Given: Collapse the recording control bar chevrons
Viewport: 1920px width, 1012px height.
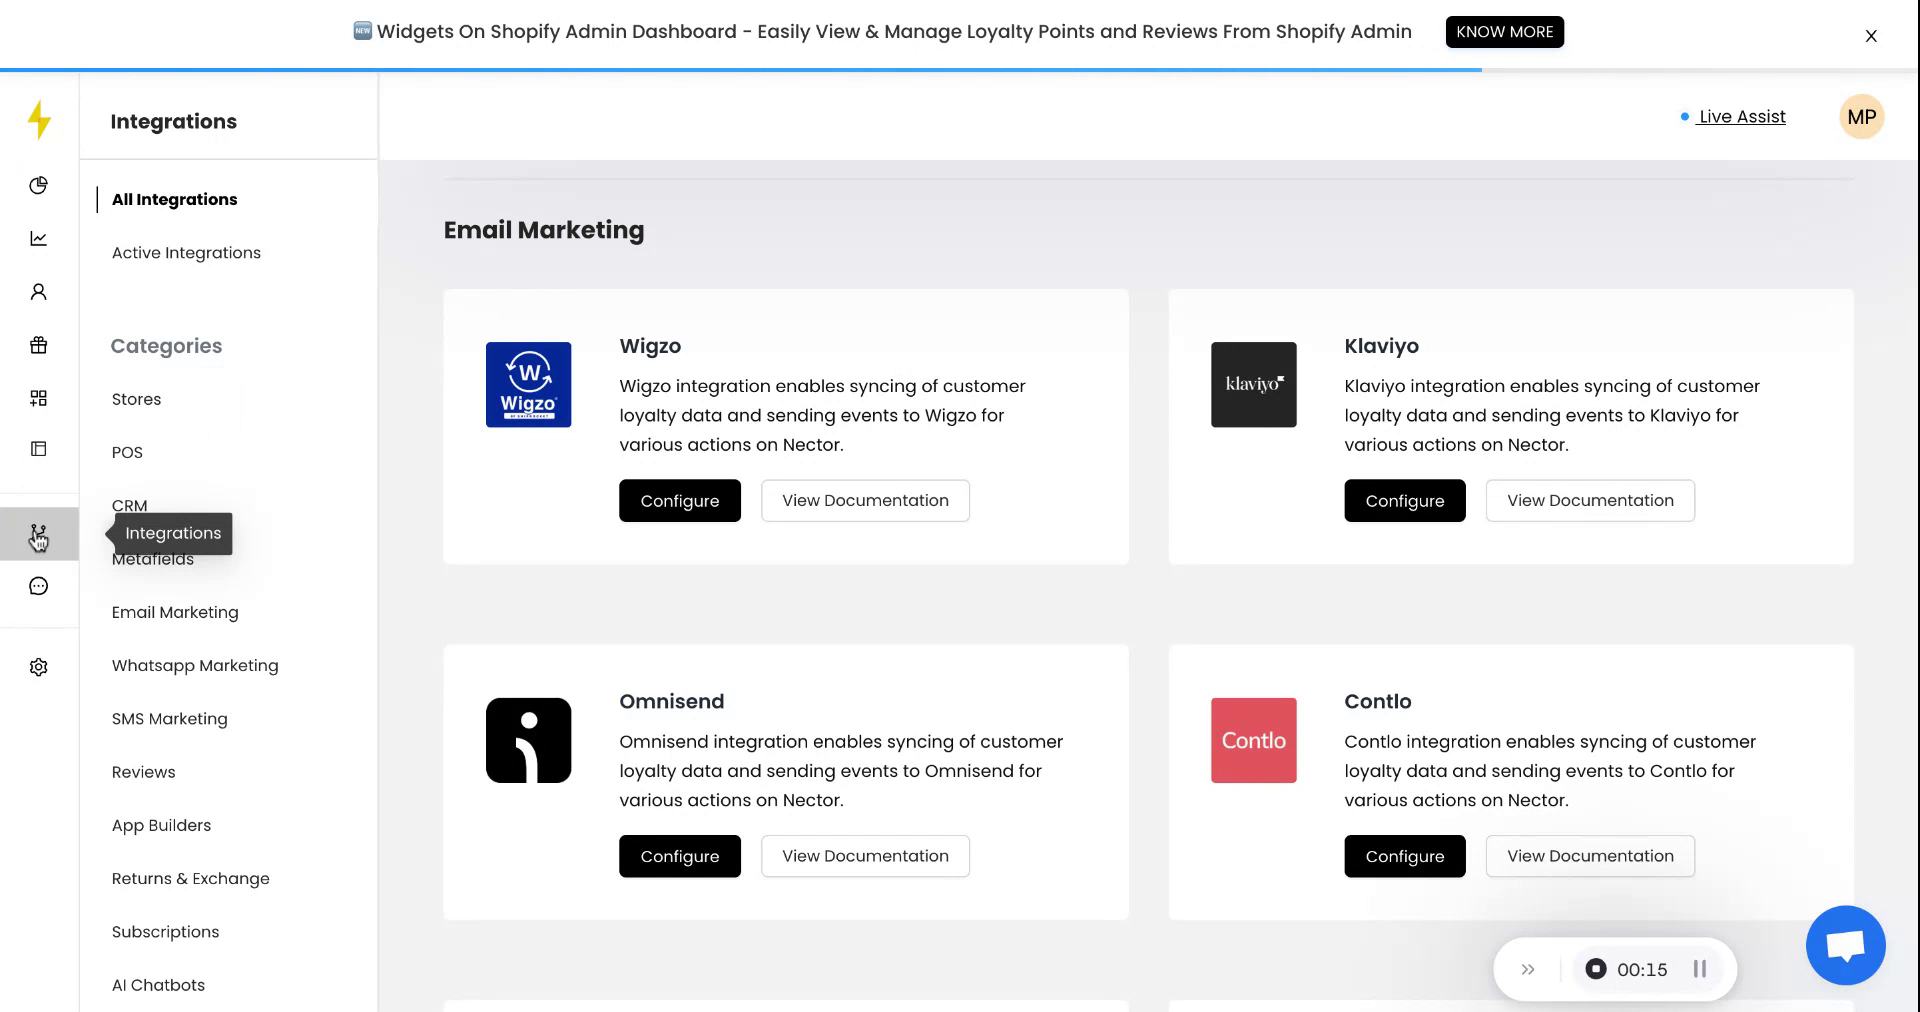Looking at the screenshot, I should [1528, 969].
